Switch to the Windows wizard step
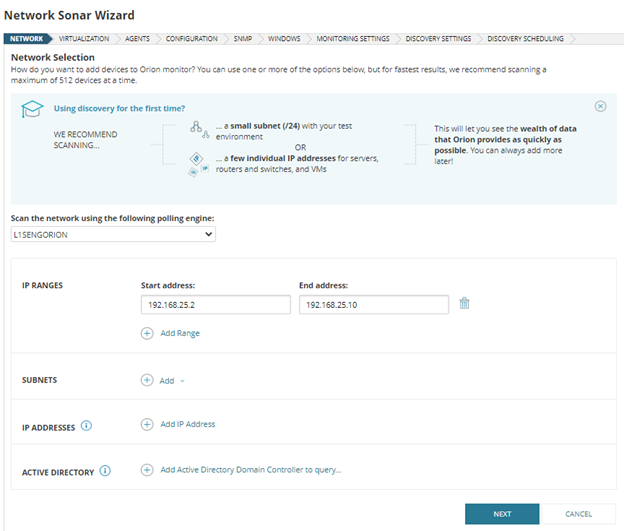 [x=284, y=39]
